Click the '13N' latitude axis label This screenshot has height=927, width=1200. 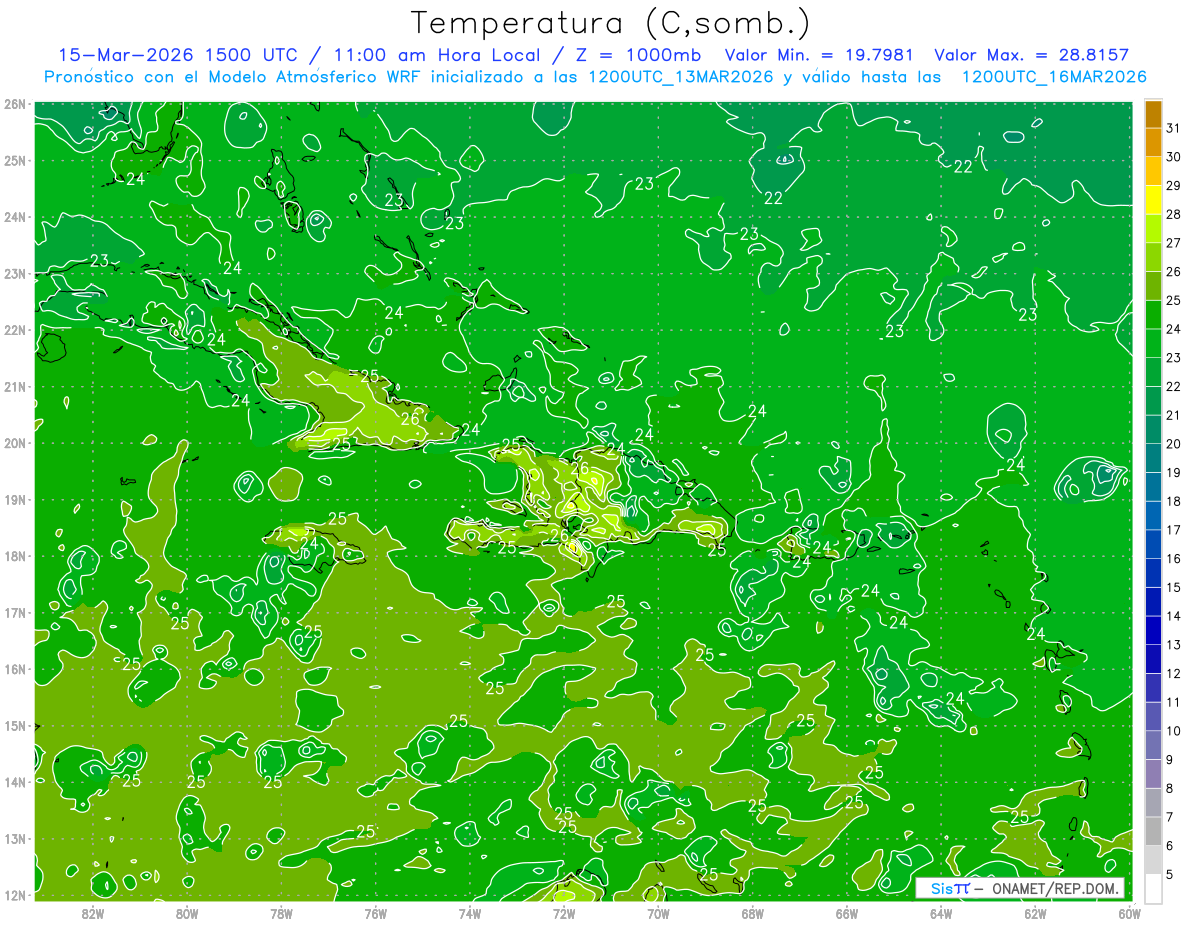14,838
